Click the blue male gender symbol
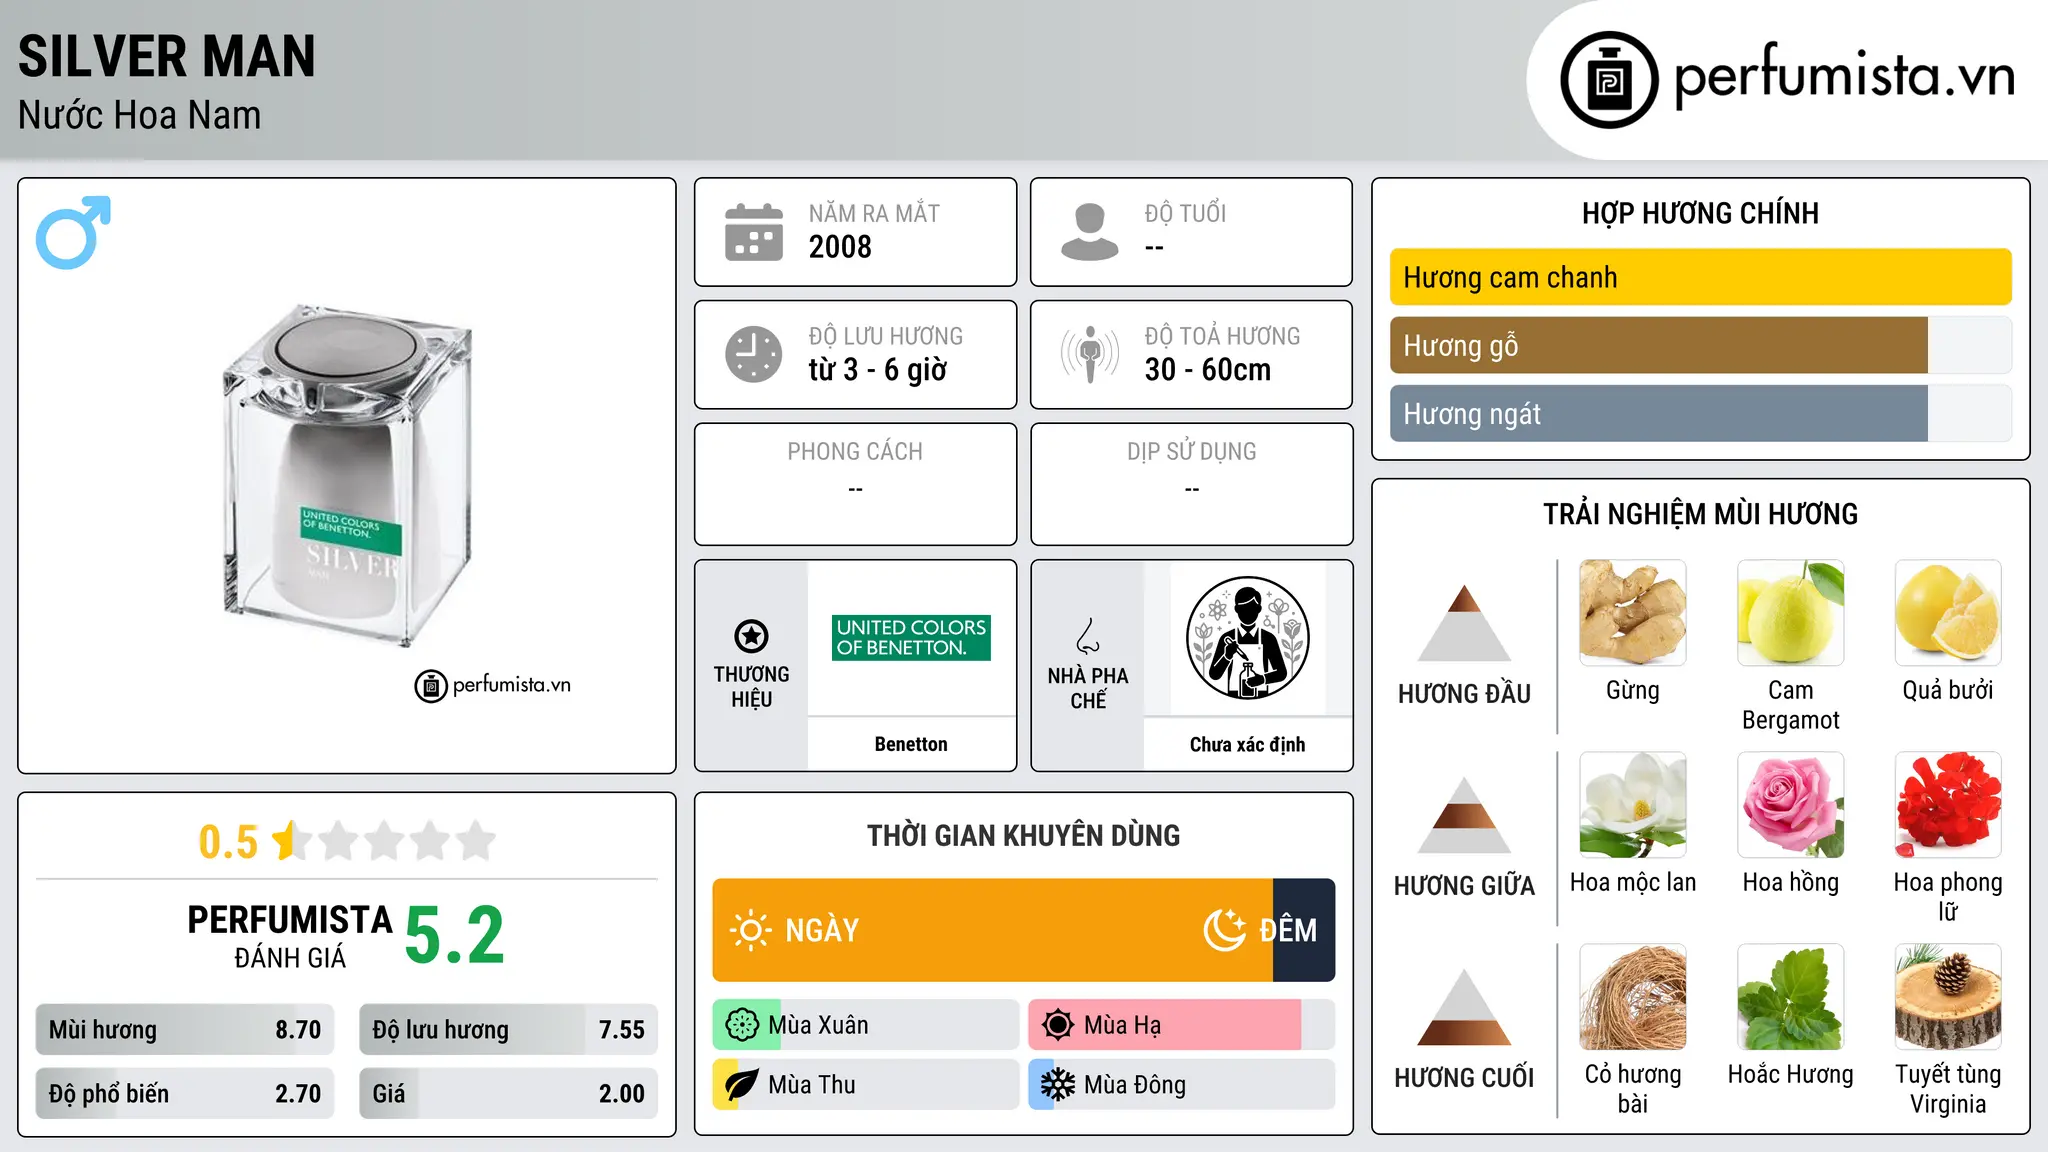This screenshot has width=2048, height=1152. (74, 233)
